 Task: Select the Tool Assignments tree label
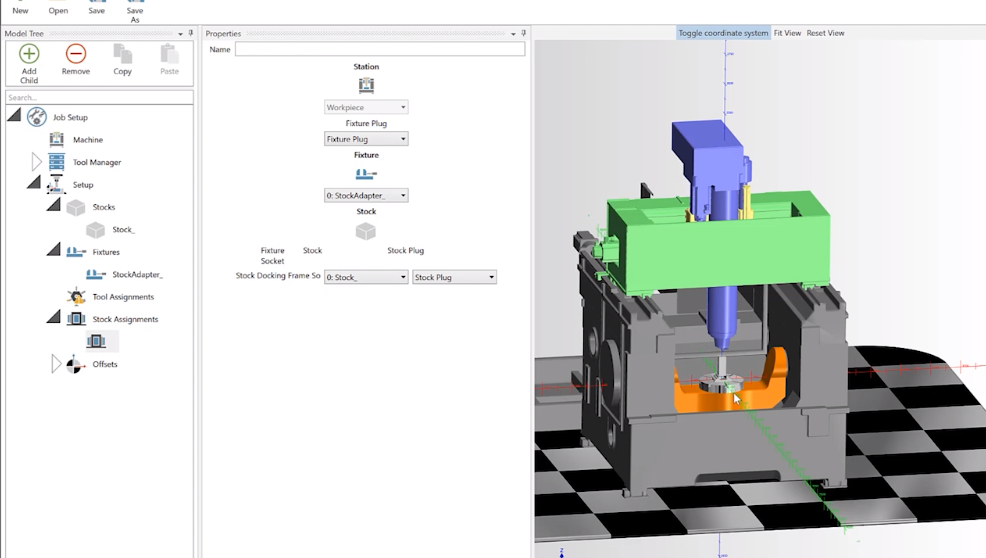123,297
